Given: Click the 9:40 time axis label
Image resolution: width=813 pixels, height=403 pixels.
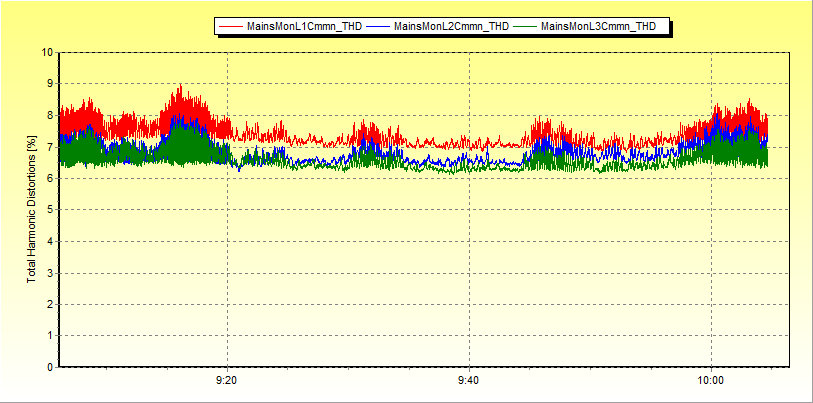Looking at the screenshot, I should click(x=468, y=381).
